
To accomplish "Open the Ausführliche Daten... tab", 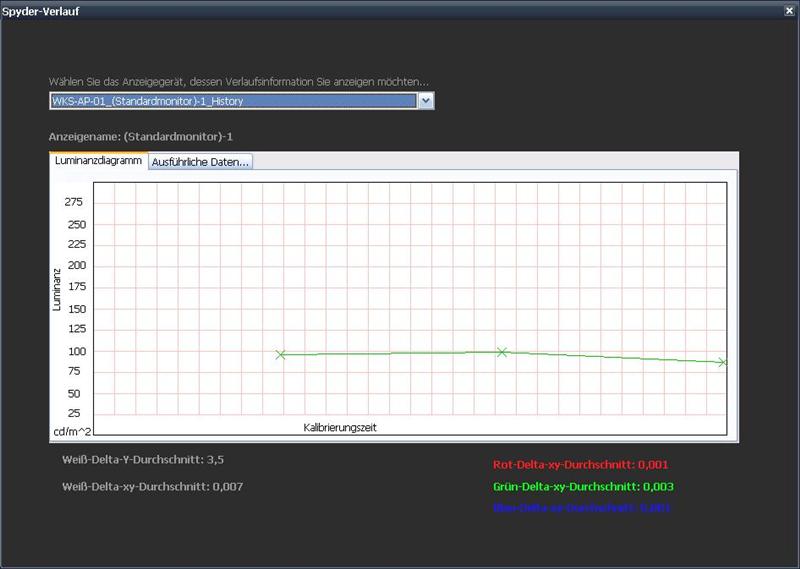I will 200,162.
